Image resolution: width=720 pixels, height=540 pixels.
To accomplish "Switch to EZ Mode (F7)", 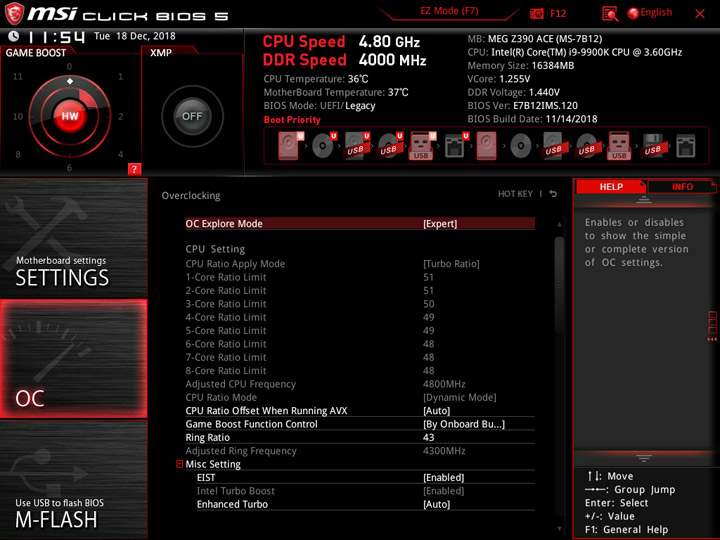I will pos(449,11).
